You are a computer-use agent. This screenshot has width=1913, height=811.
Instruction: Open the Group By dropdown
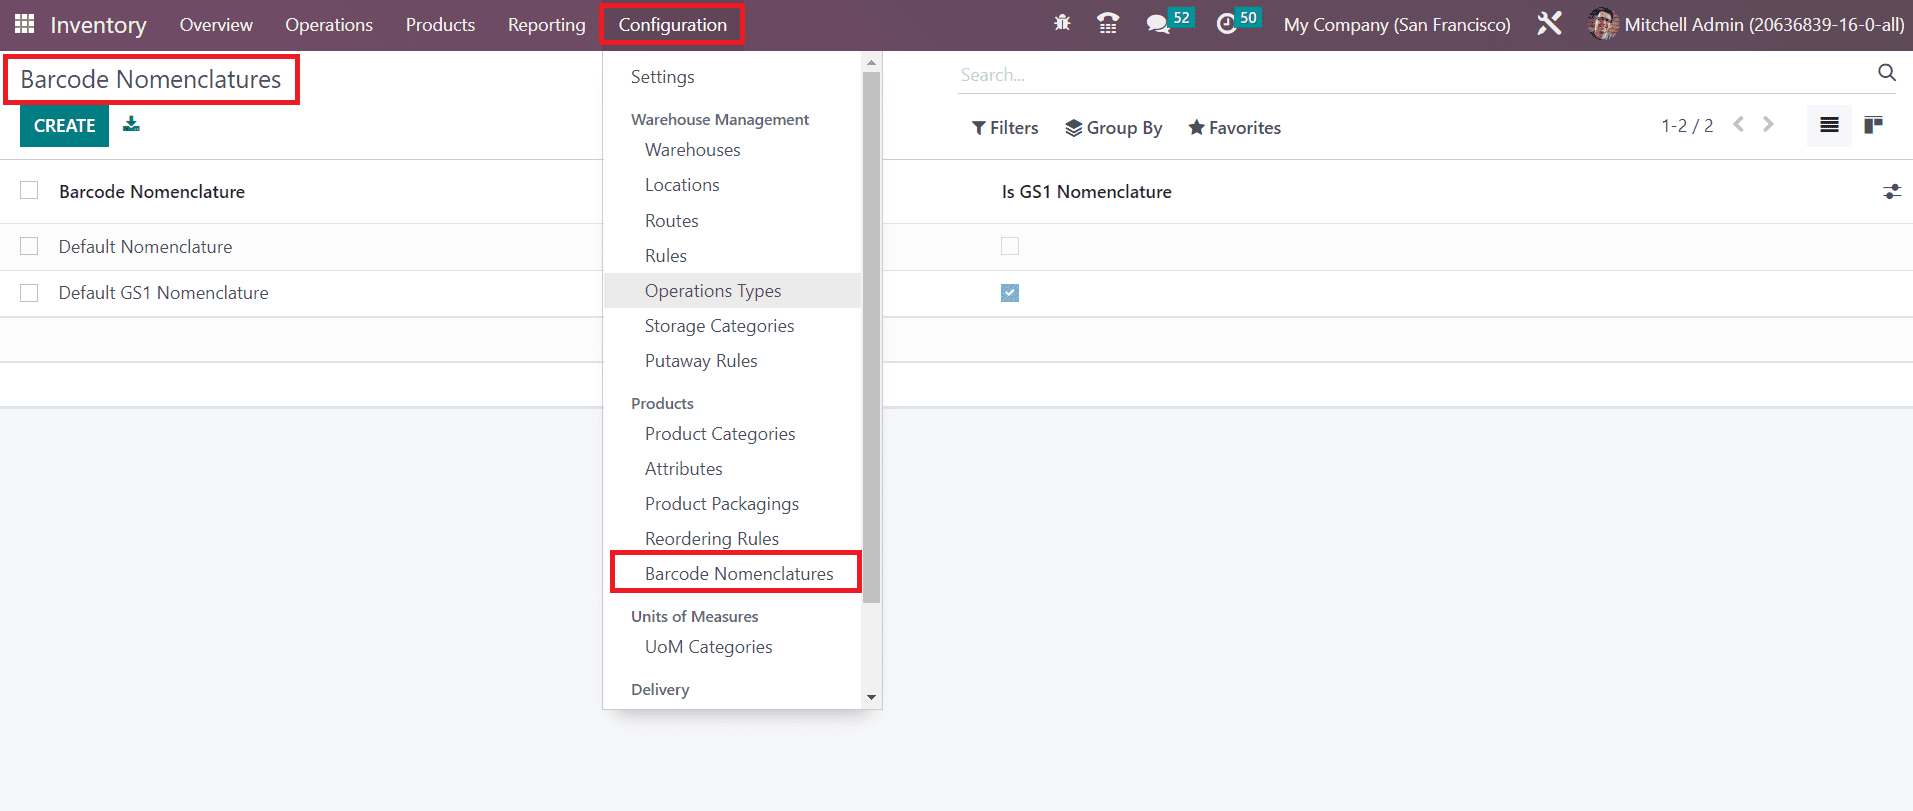coord(1113,128)
